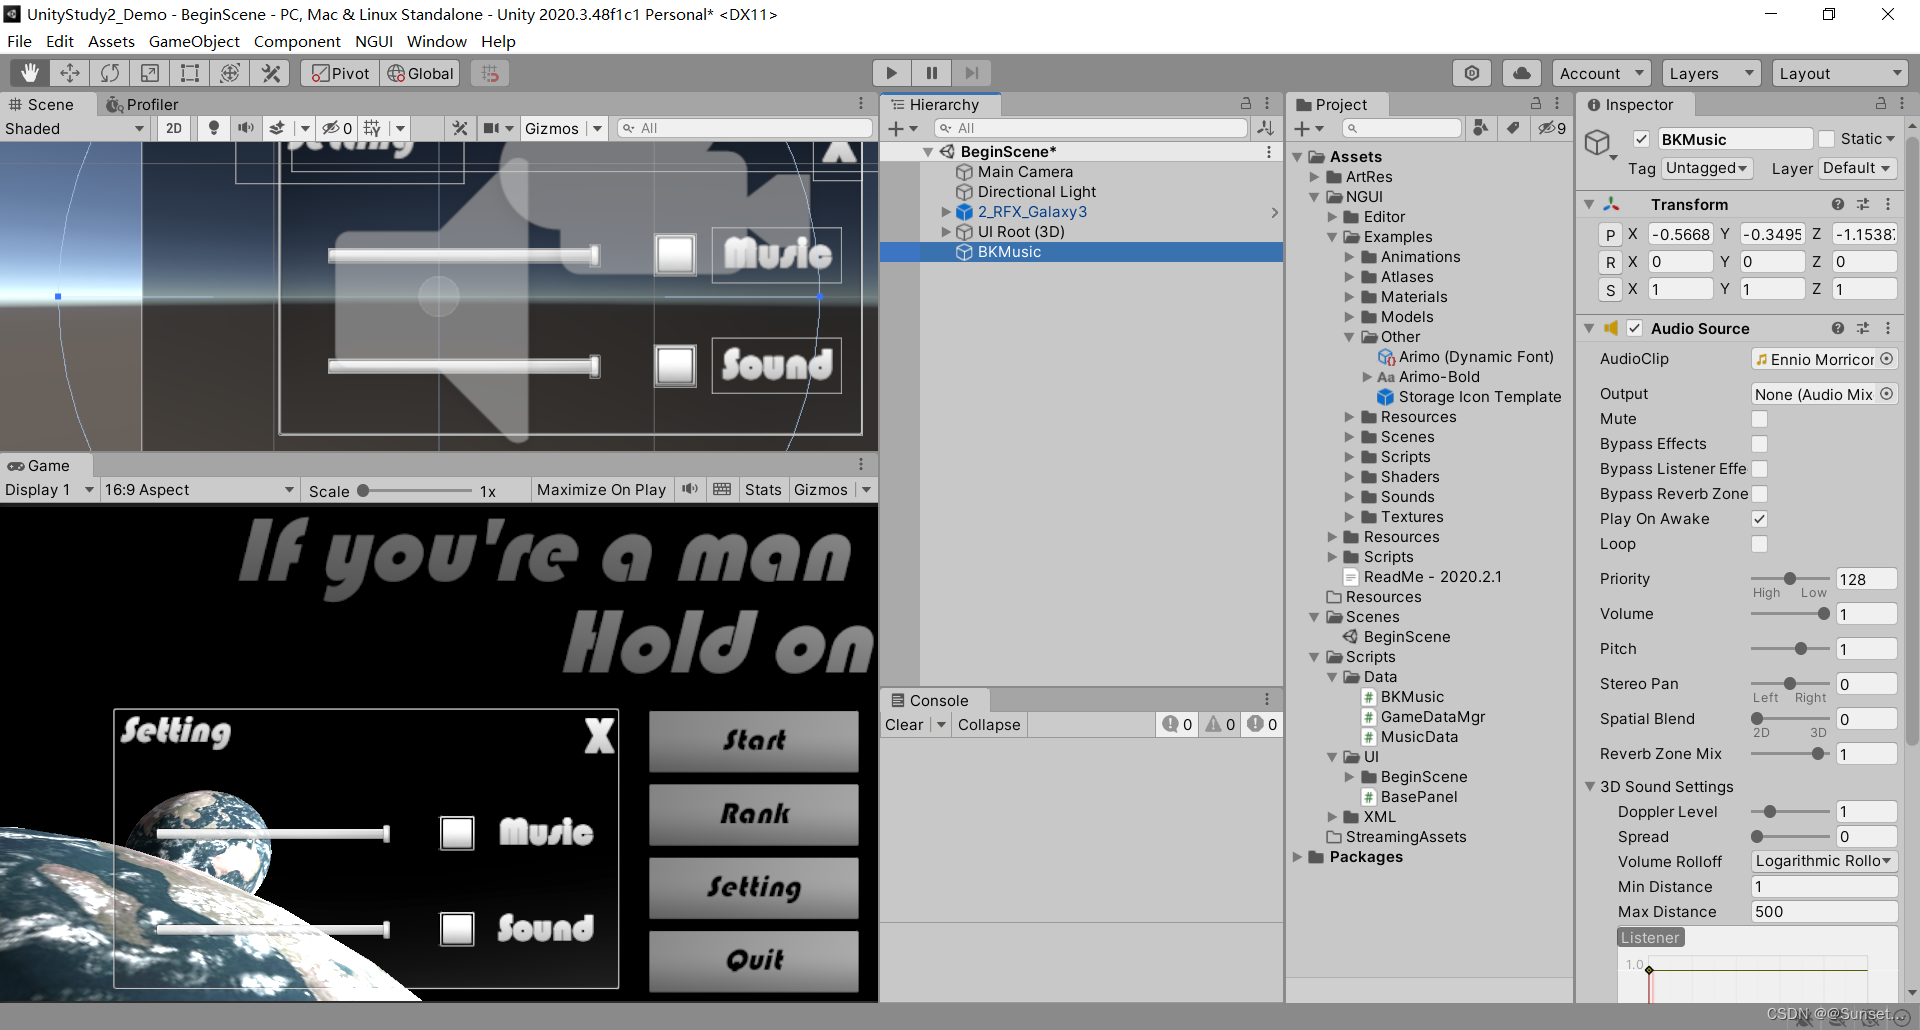Viewport: 1920px width, 1030px height.
Task: Show Game view Stats
Action: (763, 489)
